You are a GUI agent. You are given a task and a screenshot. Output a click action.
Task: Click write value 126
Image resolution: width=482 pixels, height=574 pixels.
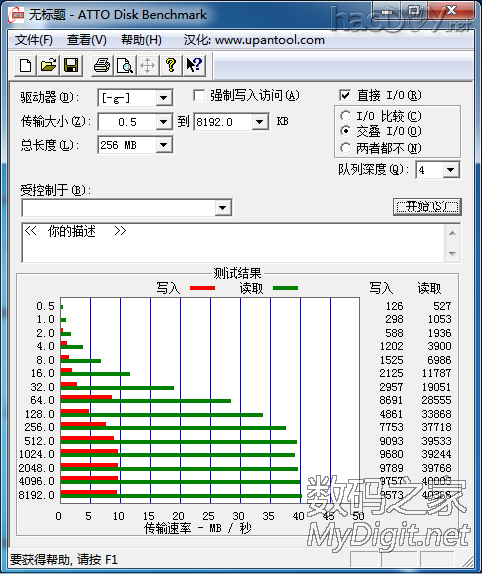coord(394,306)
